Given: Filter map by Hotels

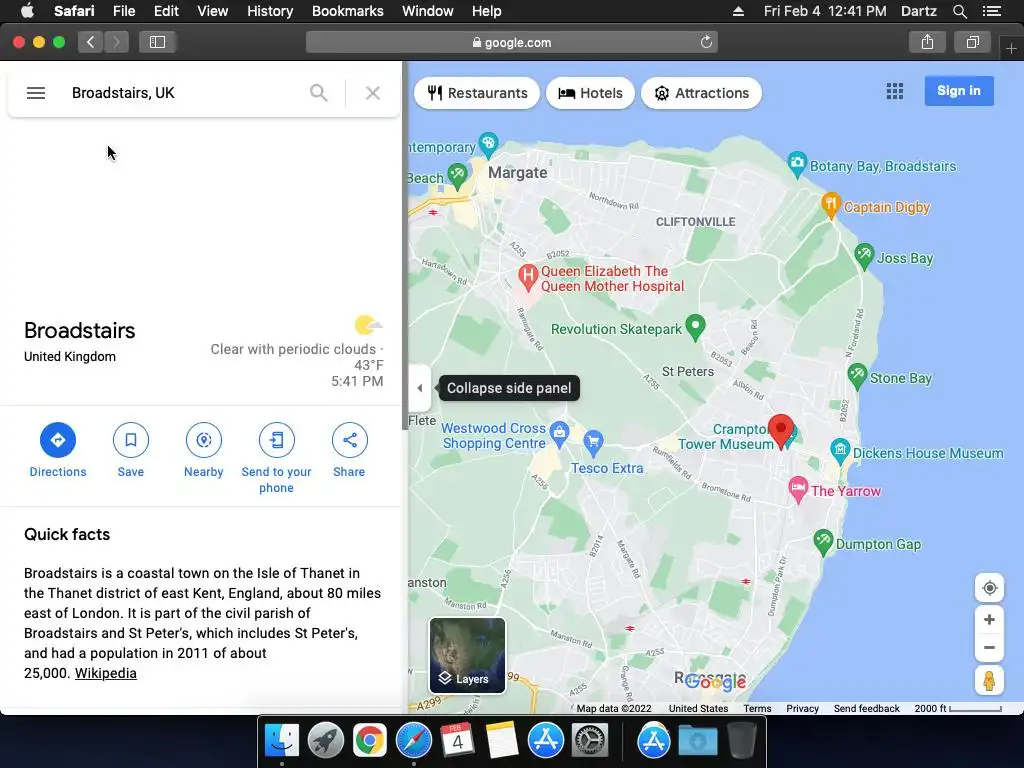Looking at the screenshot, I should pos(590,93).
